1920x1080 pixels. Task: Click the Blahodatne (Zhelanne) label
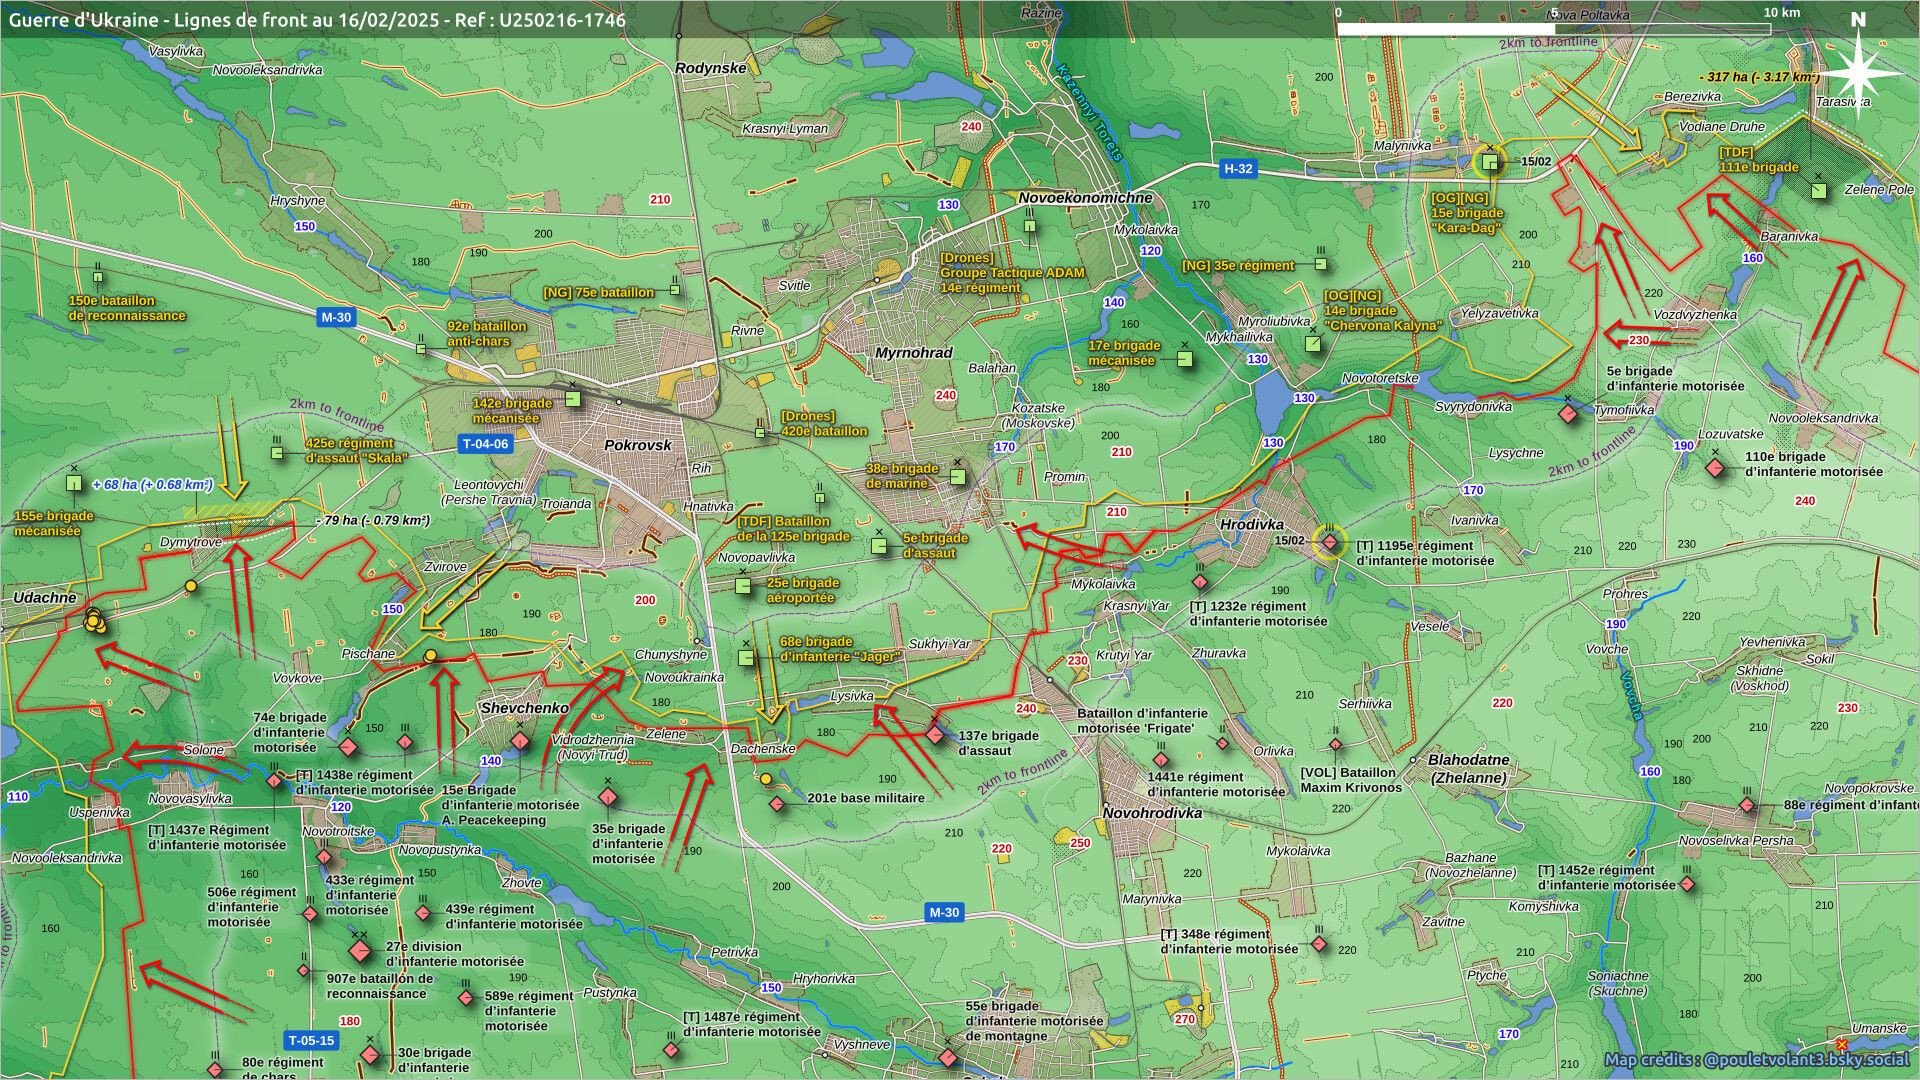coord(1468,769)
